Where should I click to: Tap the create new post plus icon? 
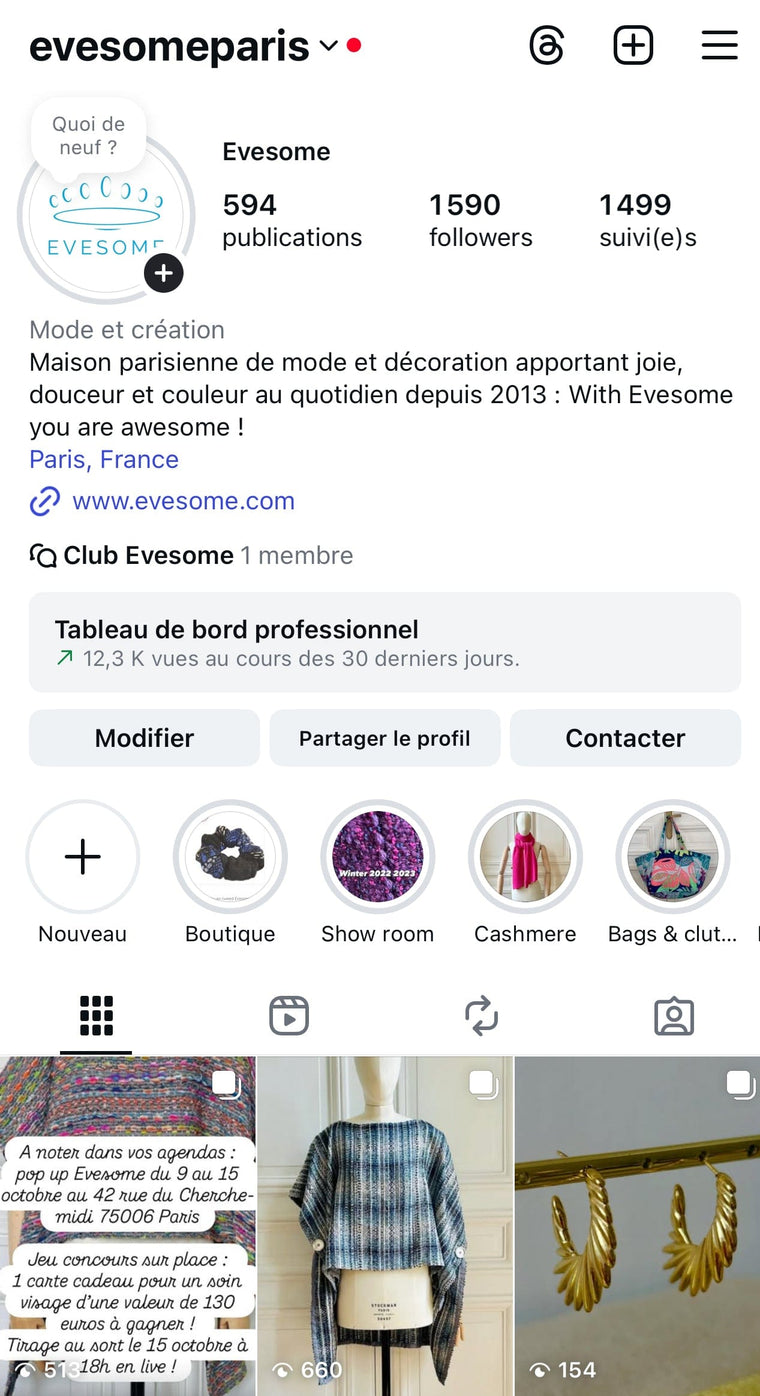[x=633, y=46]
